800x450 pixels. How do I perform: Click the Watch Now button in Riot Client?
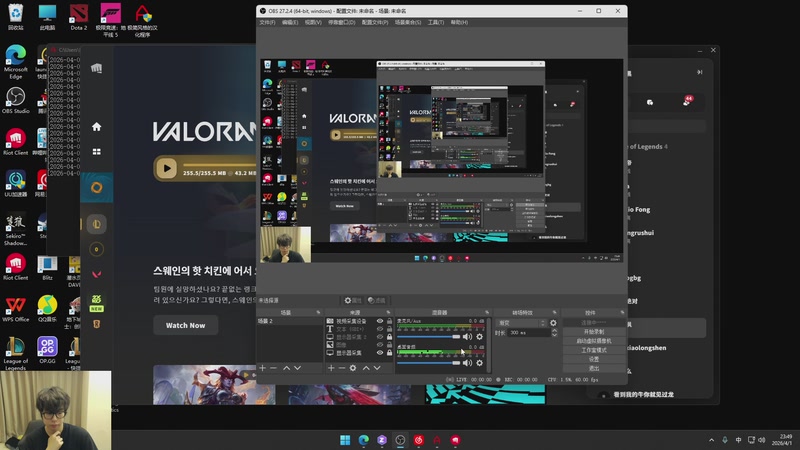[186, 325]
